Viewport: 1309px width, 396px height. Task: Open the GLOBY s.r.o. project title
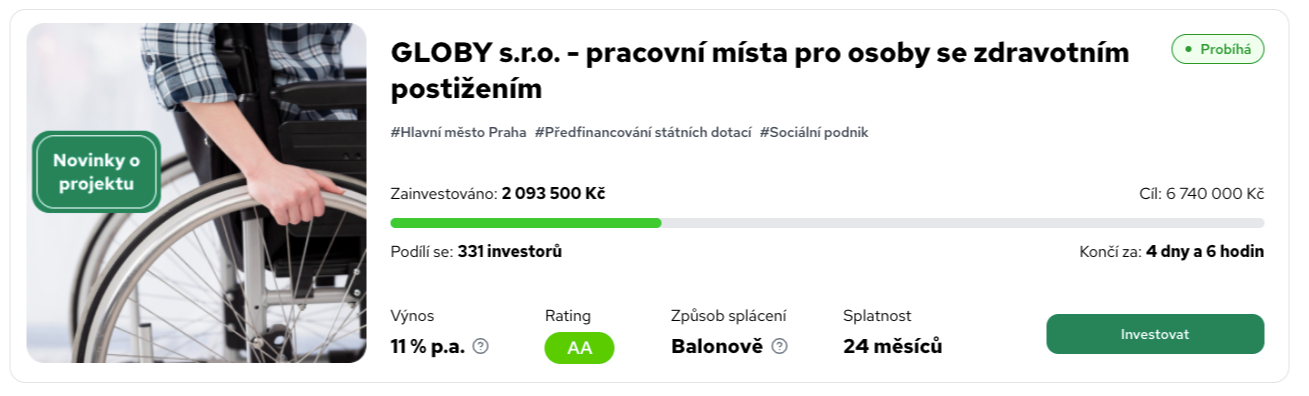(760, 70)
